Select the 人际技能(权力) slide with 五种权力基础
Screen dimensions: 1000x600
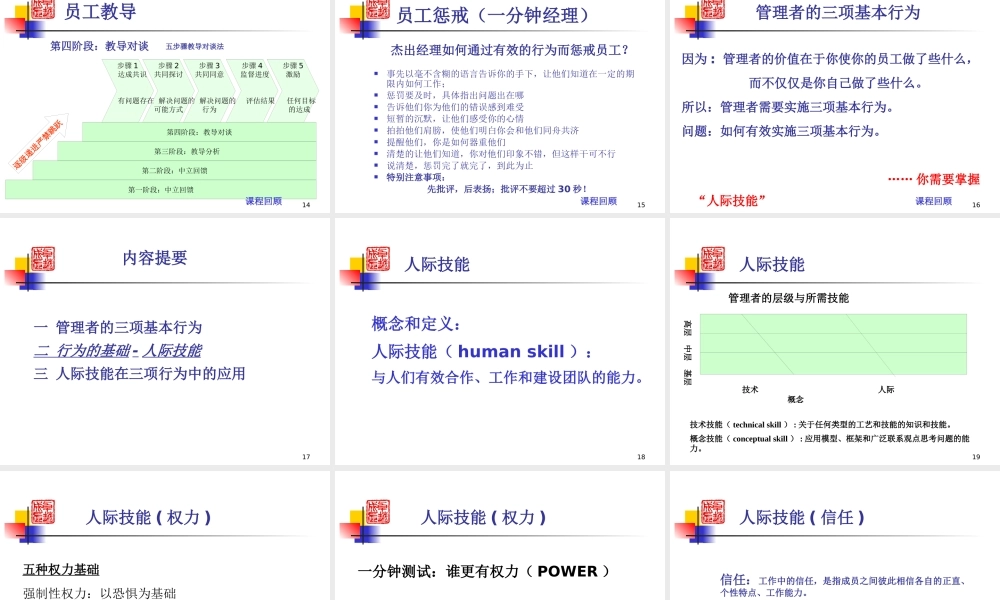(165, 535)
